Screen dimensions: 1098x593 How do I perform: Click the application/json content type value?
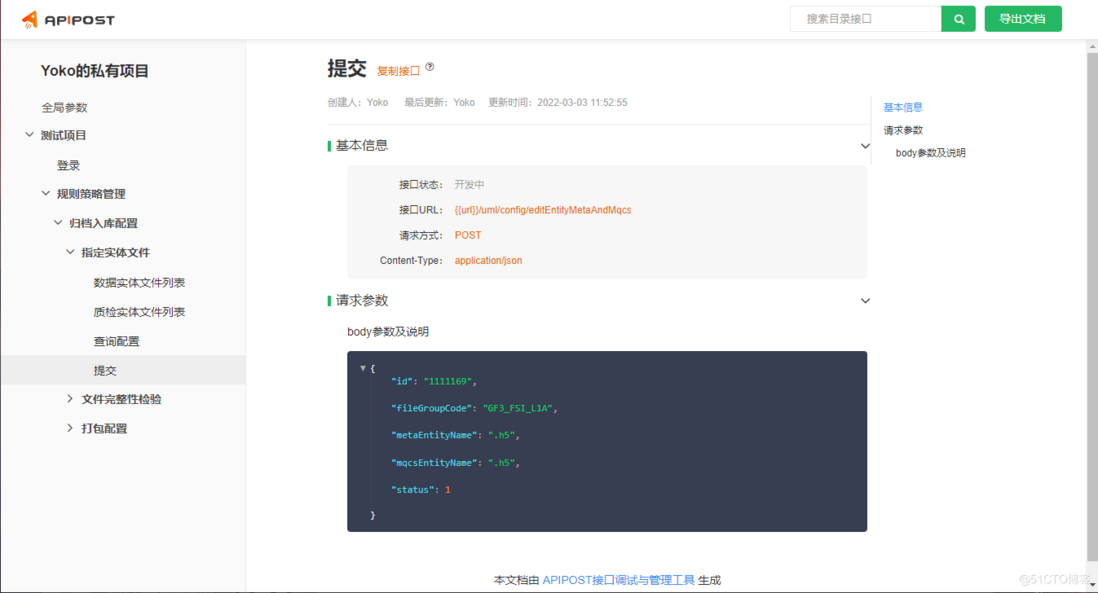tap(488, 260)
